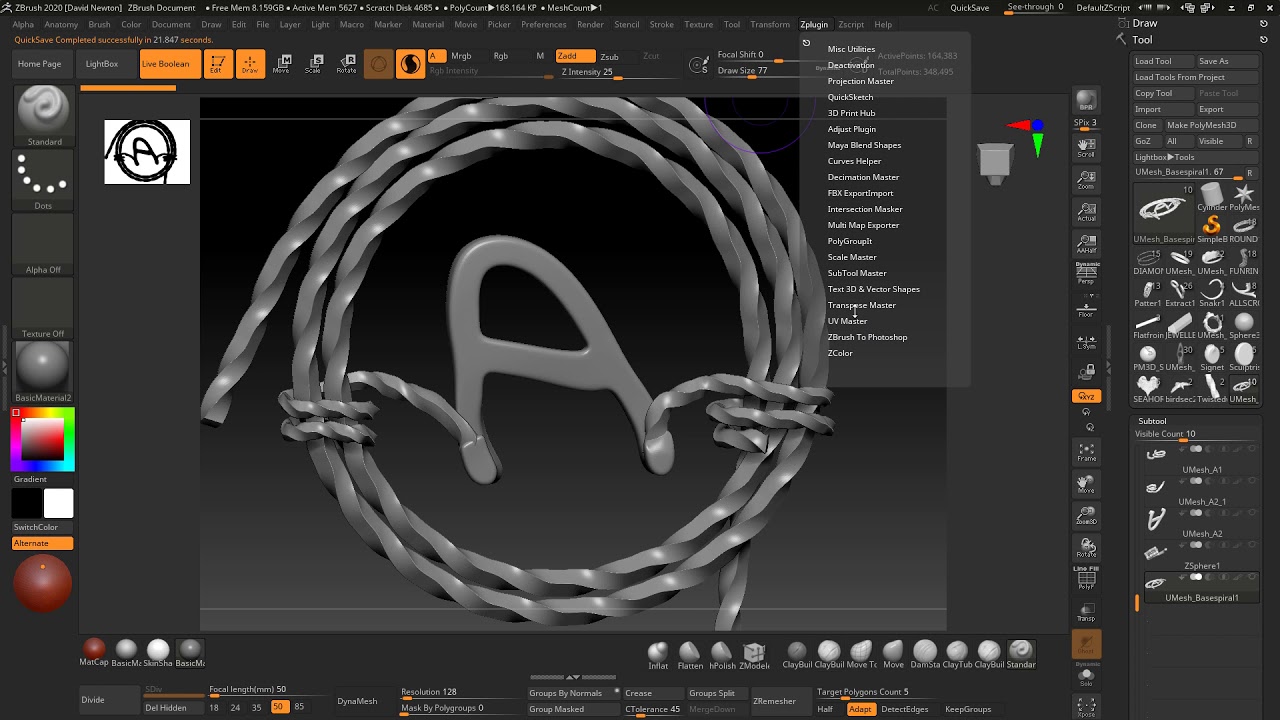Select the Edit mode icon
Image resolution: width=1280 pixels, height=720 pixels.
pyautogui.click(x=218, y=64)
